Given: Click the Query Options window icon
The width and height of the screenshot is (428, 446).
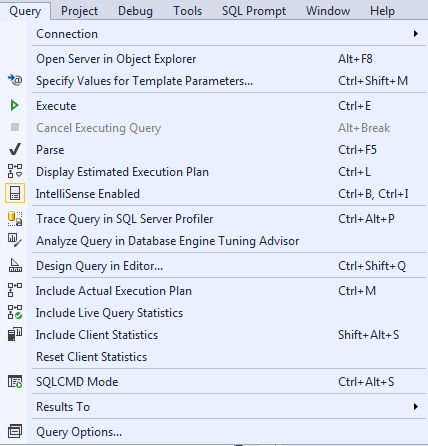Looking at the screenshot, I should pyautogui.click(x=15, y=431).
